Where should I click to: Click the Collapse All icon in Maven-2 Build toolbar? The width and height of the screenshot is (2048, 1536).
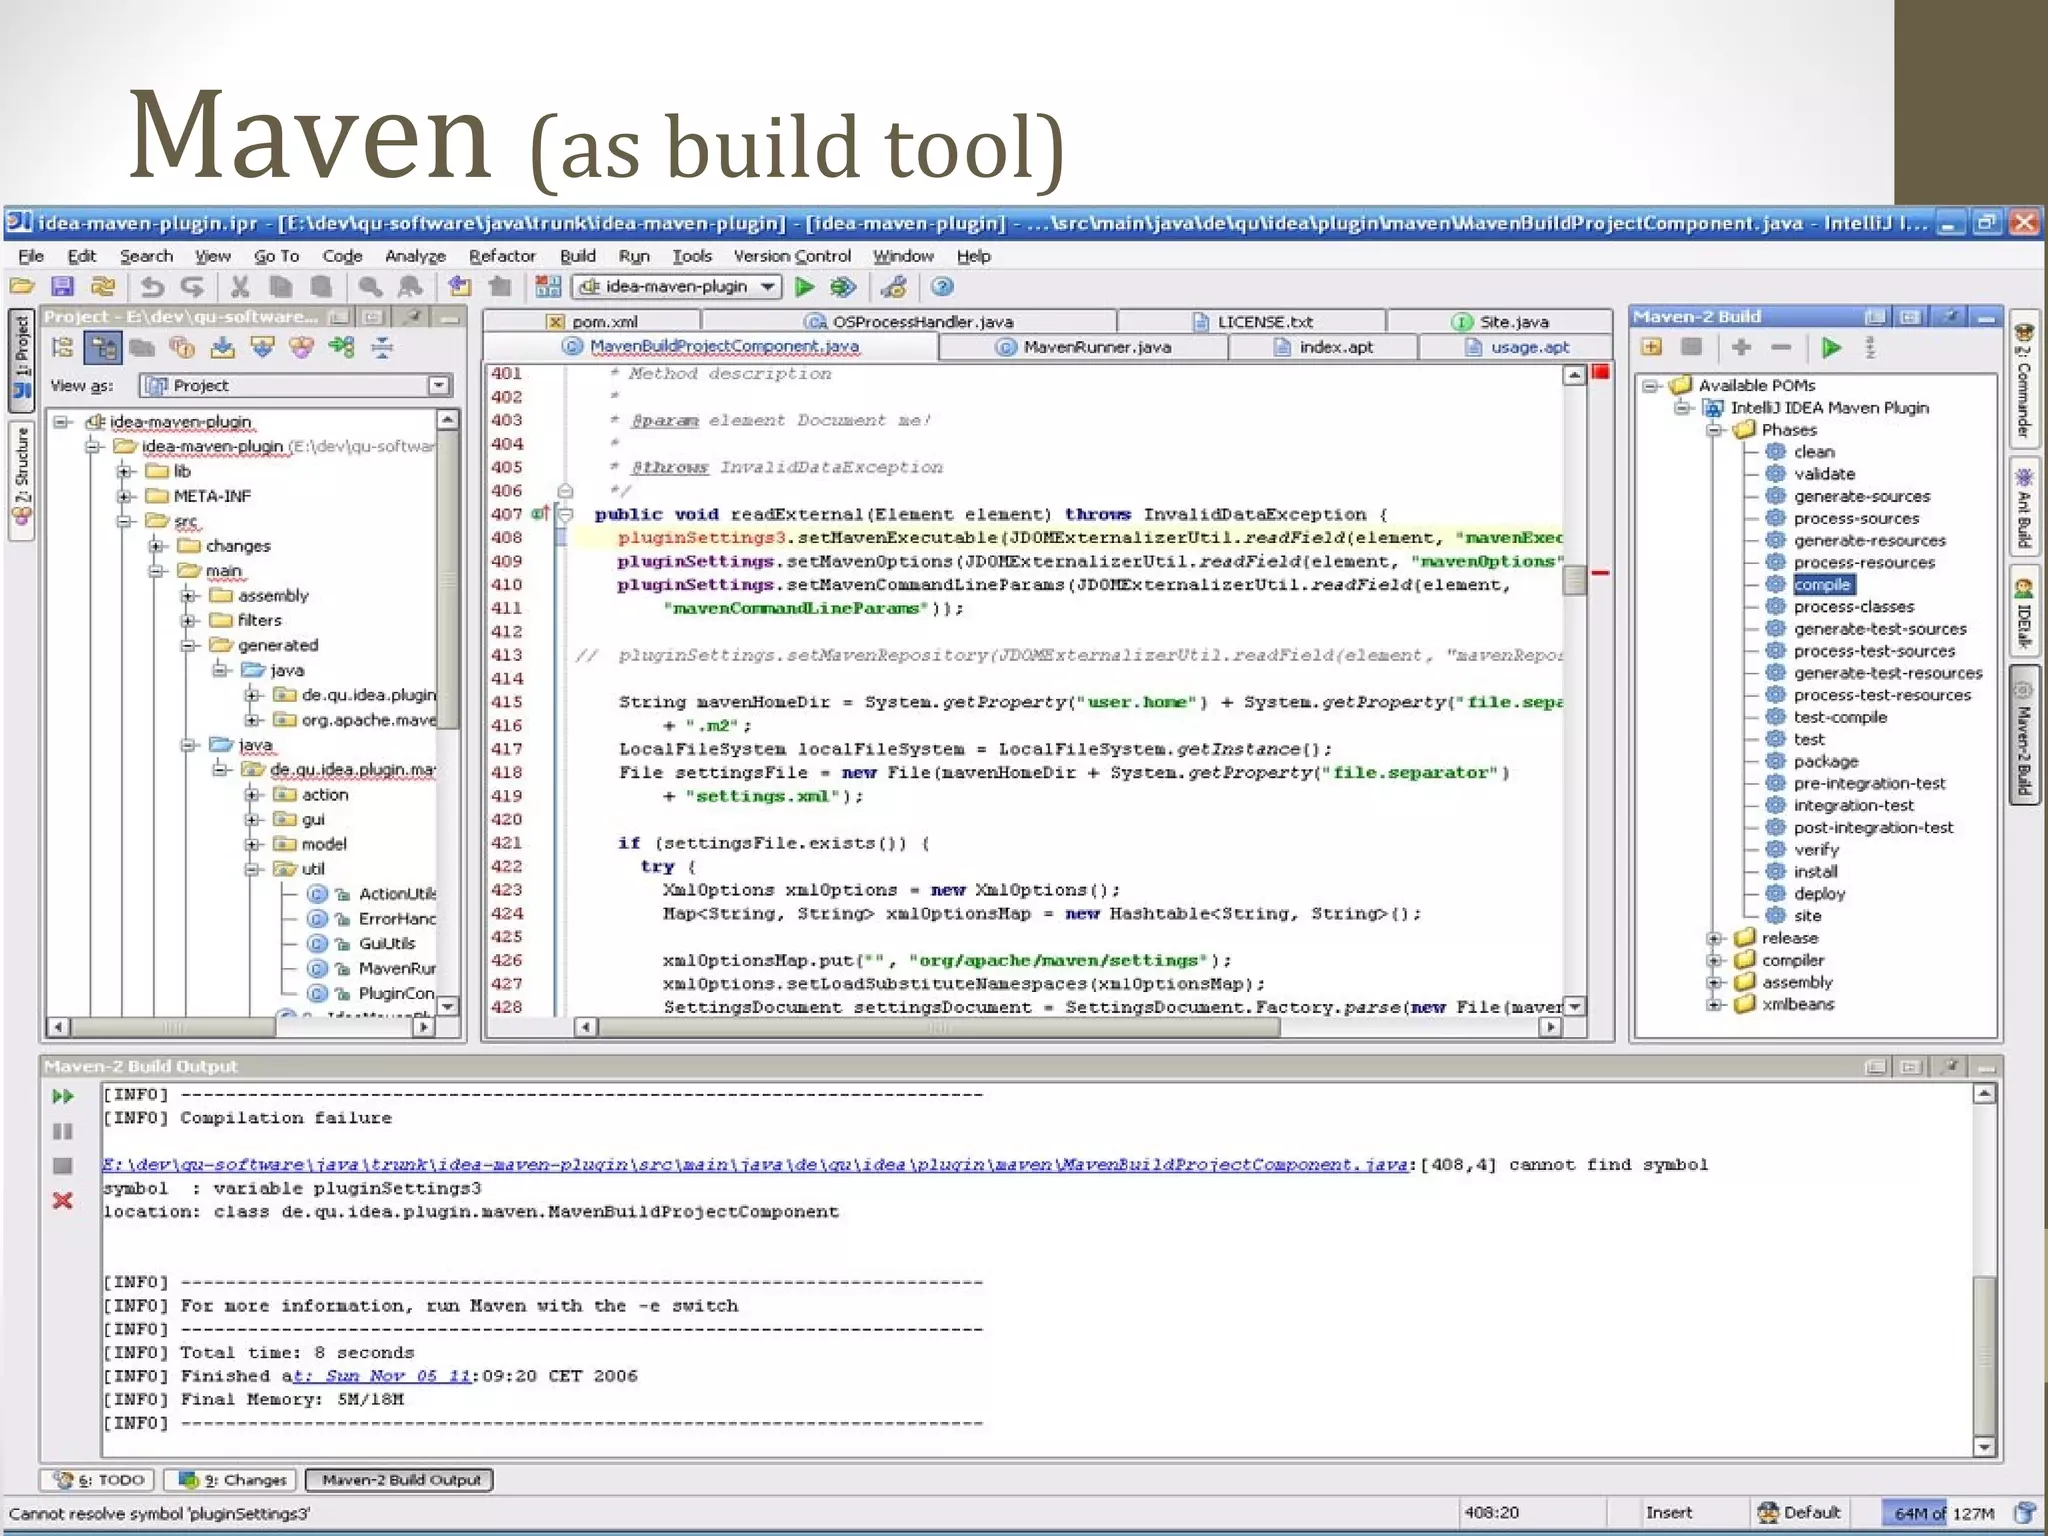[1691, 347]
